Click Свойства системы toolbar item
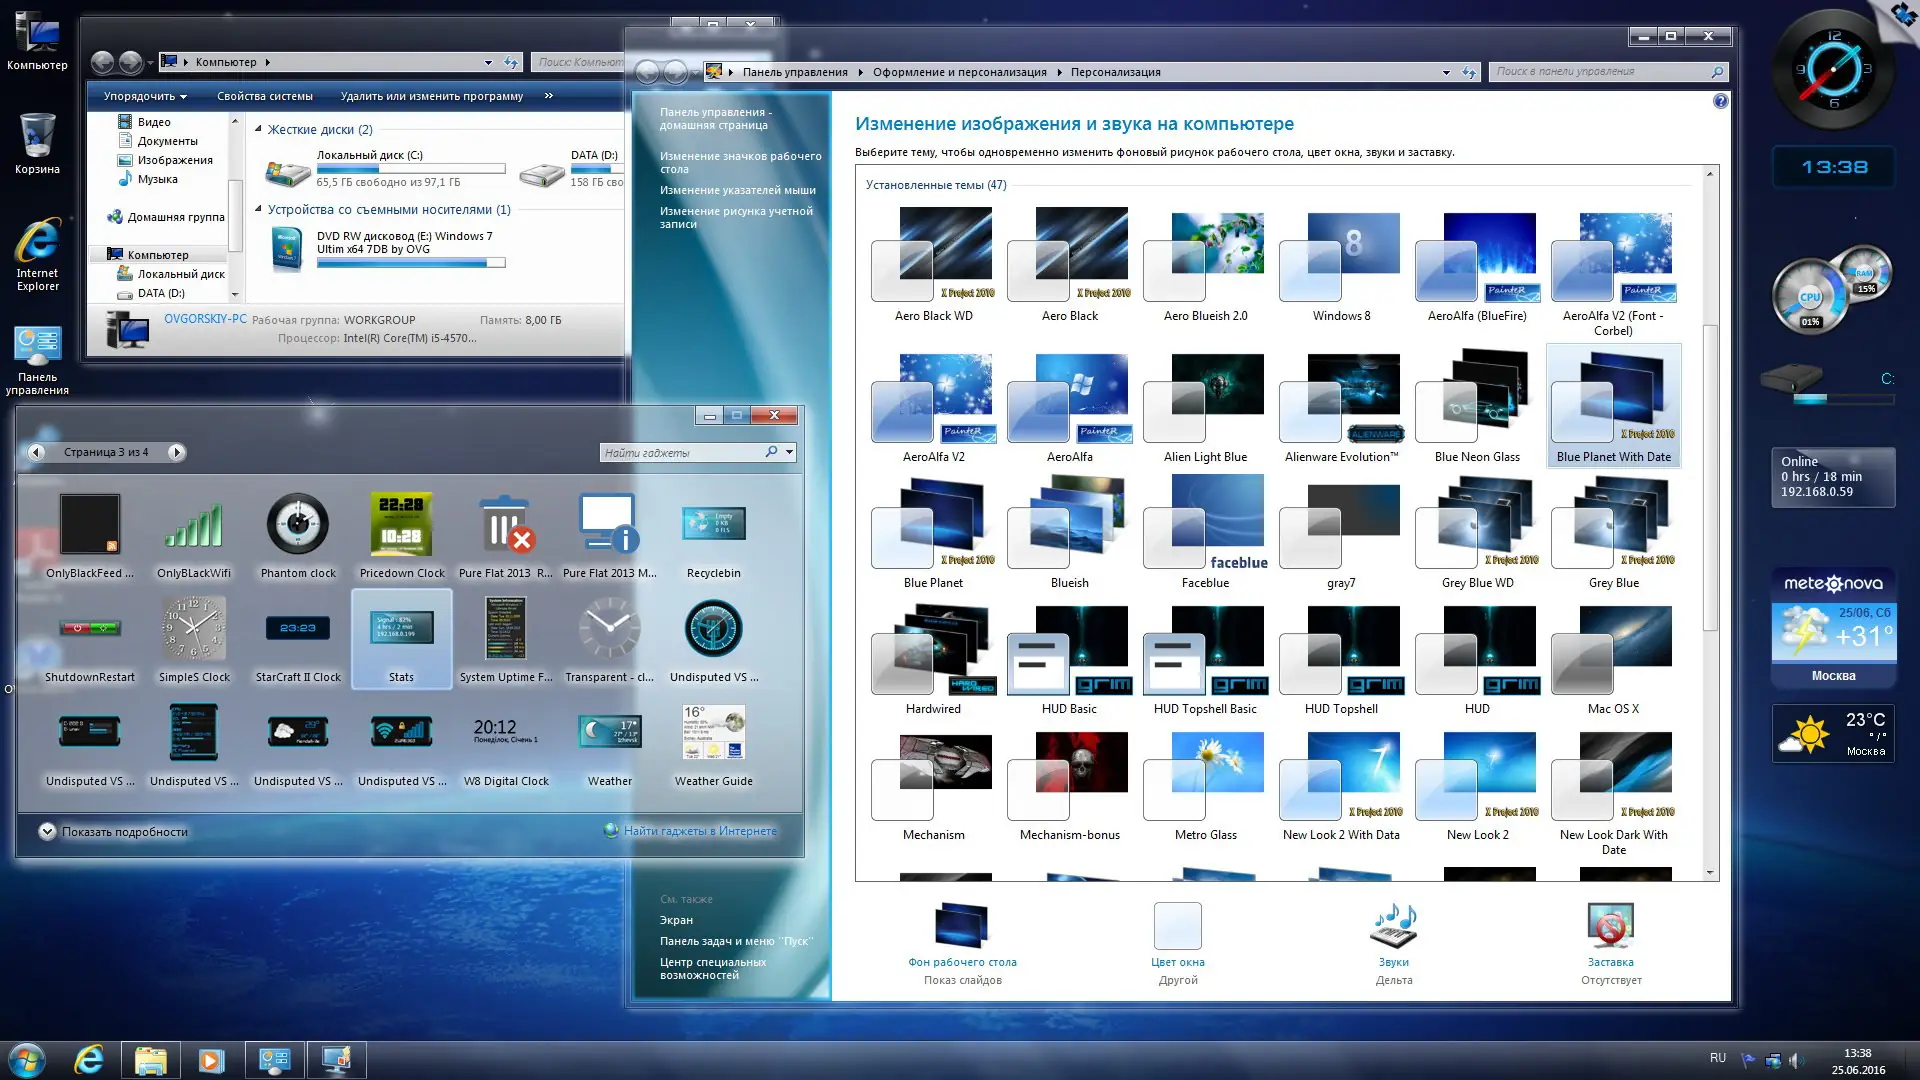 pyautogui.click(x=264, y=96)
